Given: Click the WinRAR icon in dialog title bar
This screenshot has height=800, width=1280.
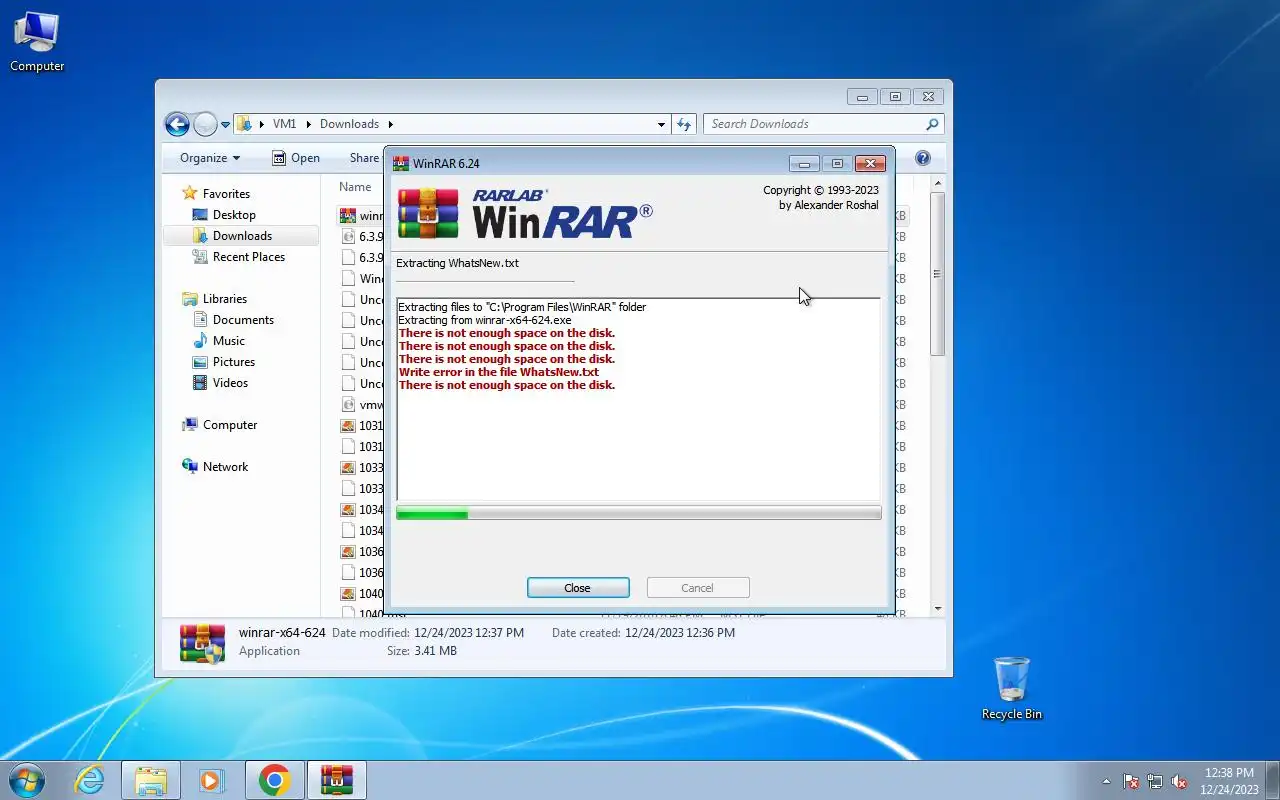Looking at the screenshot, I should (x=401, y=163).
